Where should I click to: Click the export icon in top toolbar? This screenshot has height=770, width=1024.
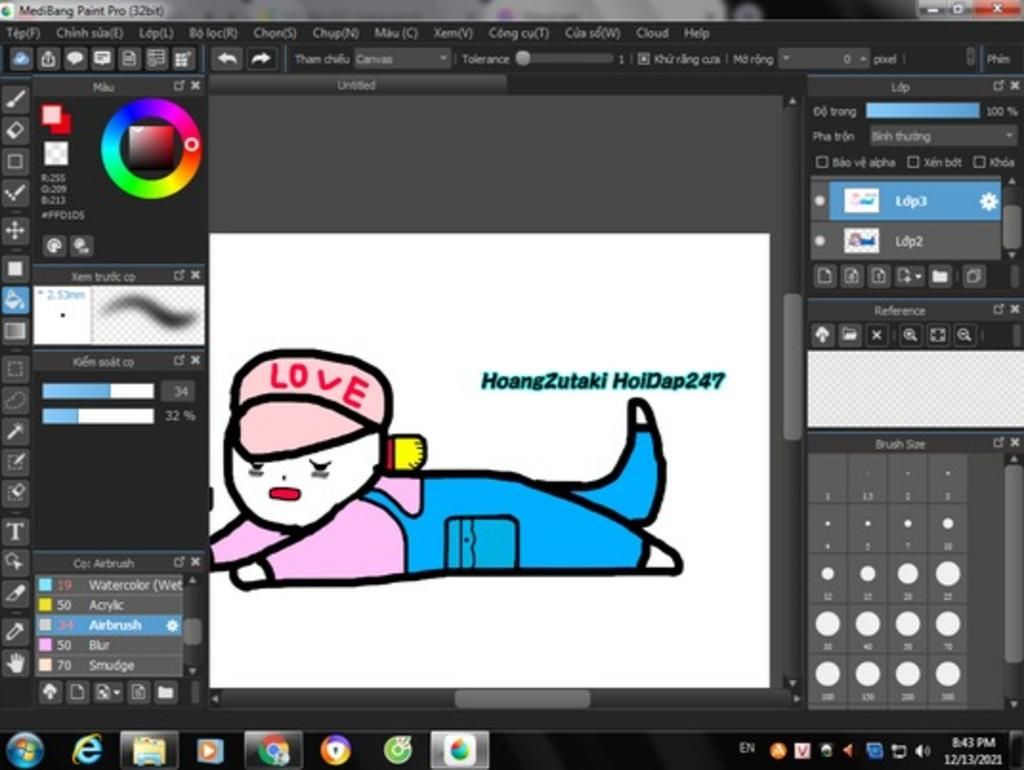(48, 59)
